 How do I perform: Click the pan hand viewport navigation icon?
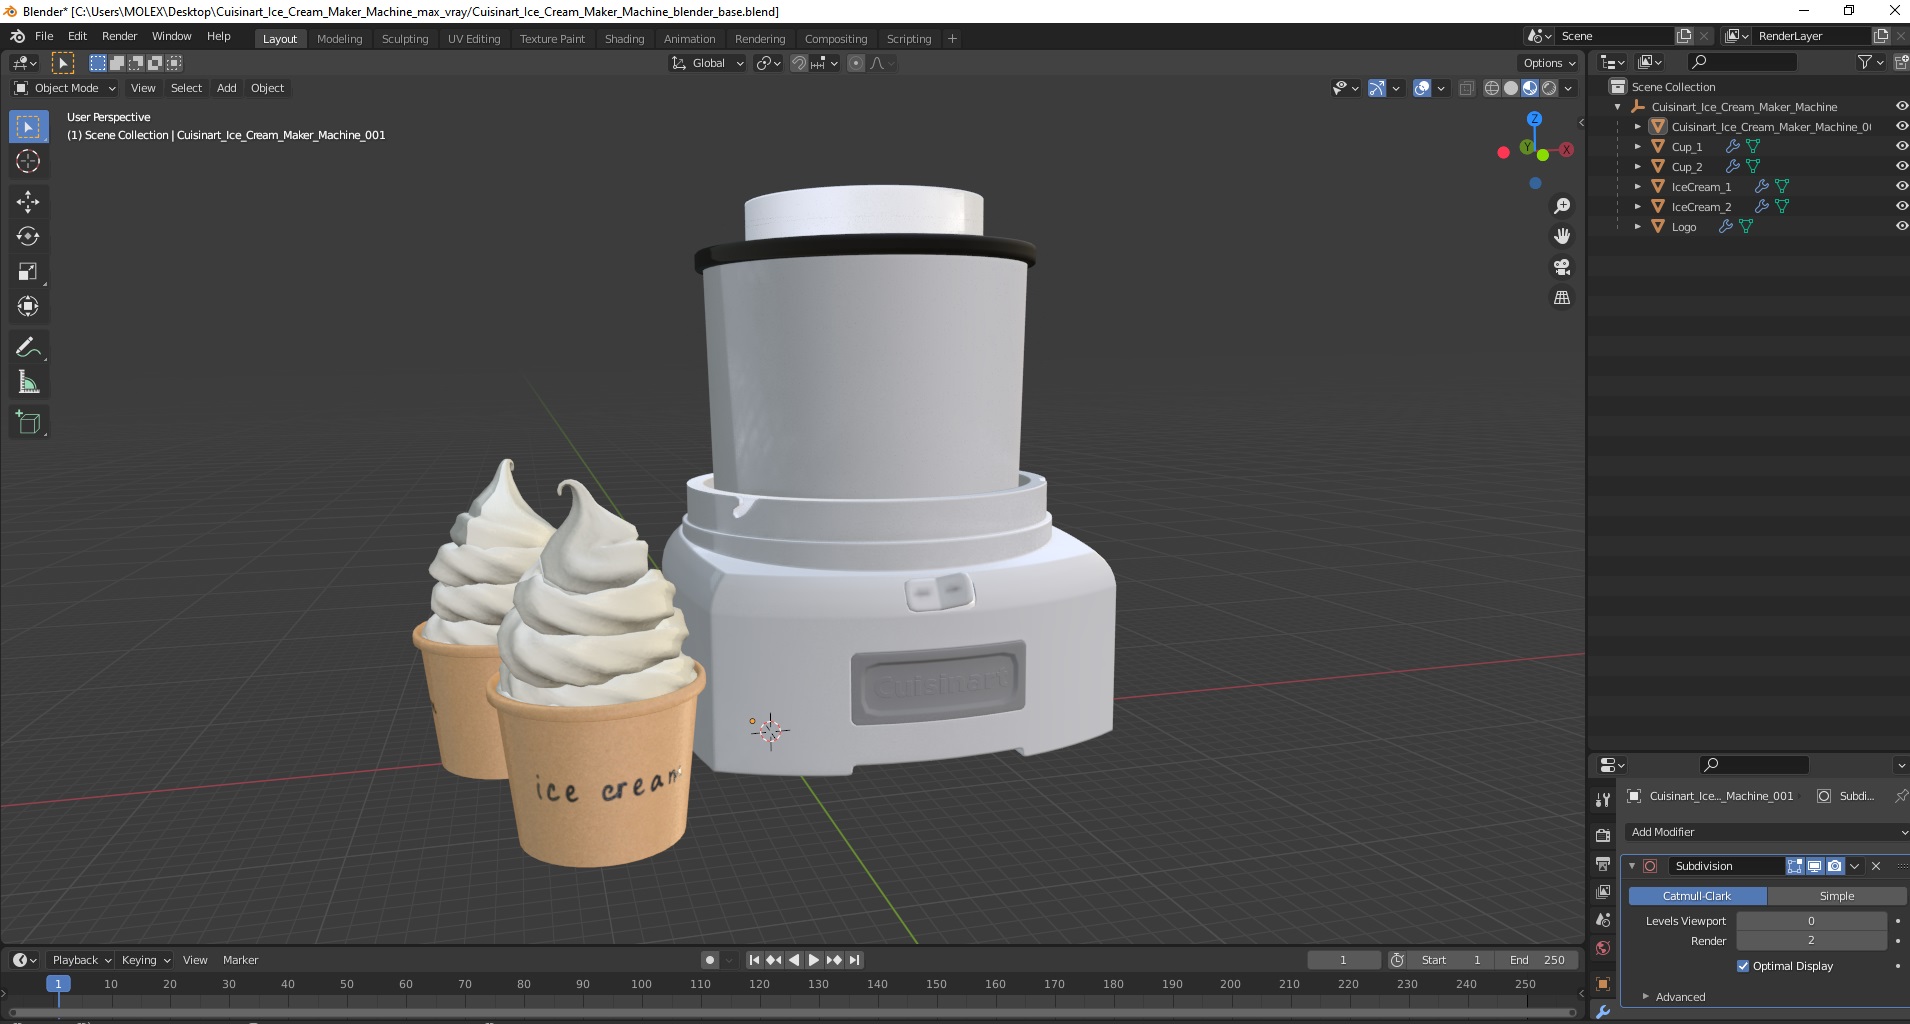[1562, 237]
